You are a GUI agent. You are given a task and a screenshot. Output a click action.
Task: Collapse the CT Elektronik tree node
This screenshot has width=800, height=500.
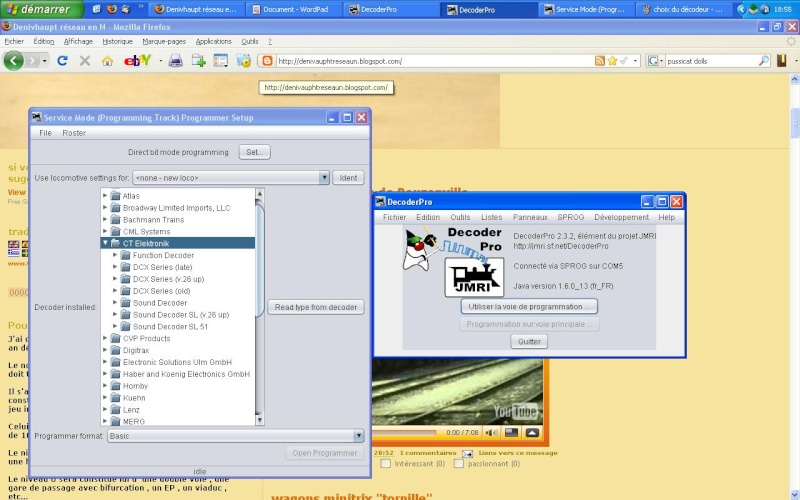point(105,243)
